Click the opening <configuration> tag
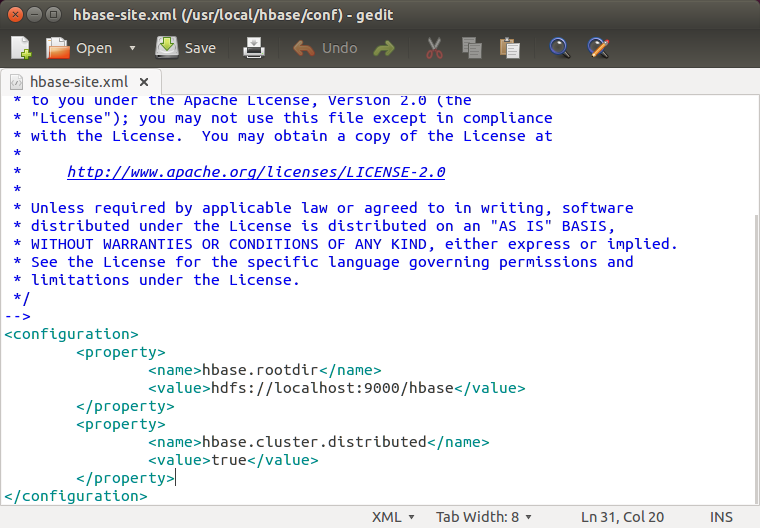 click(x=71, y=334)
